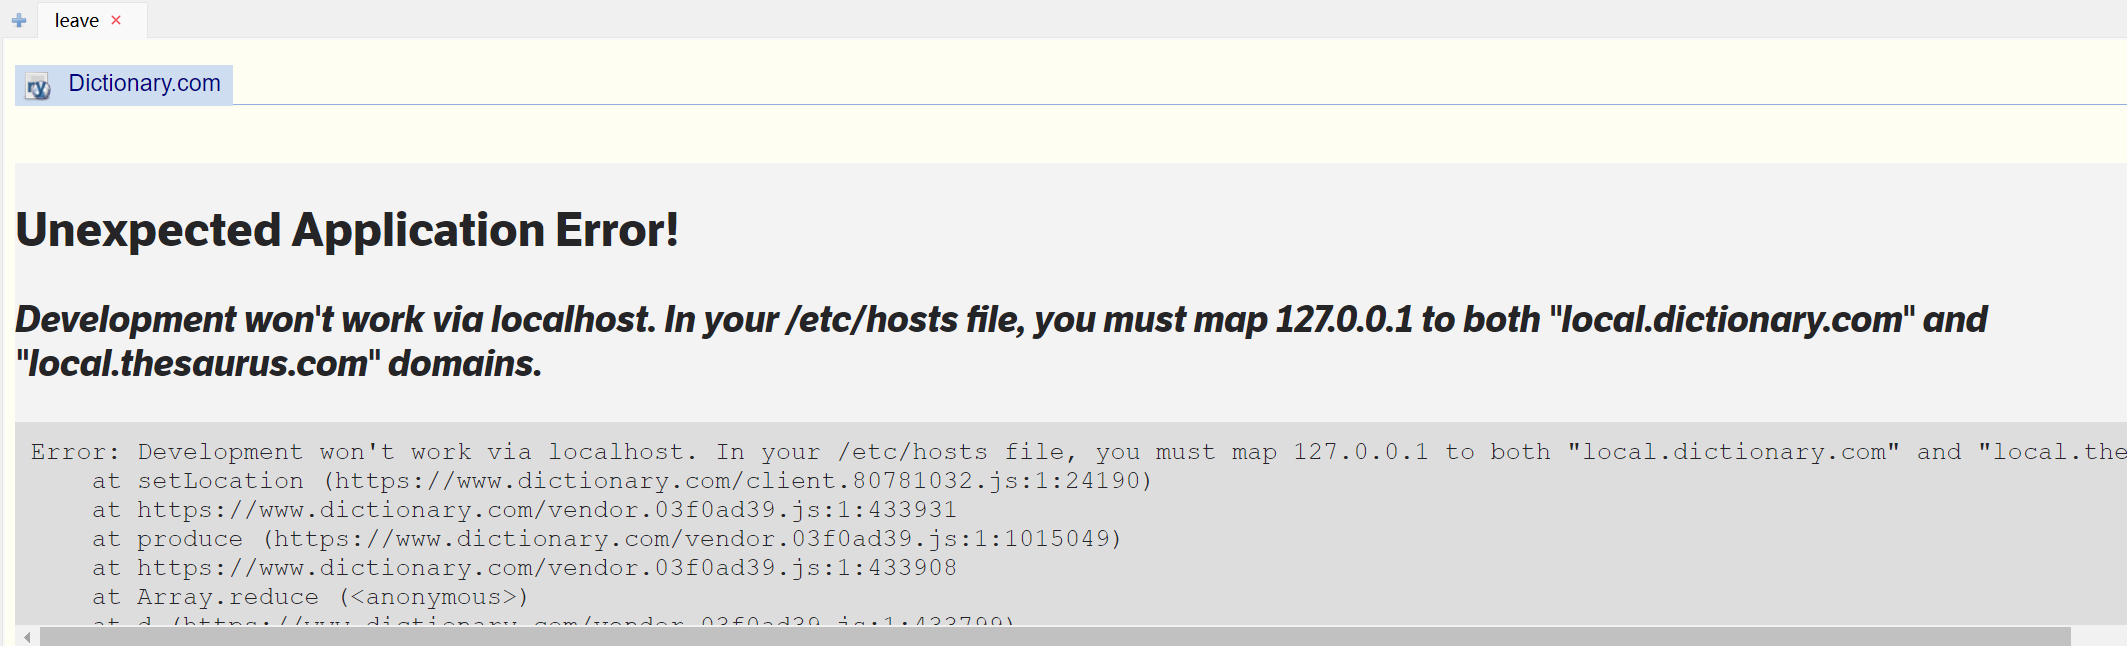Click the scrollbar left arrow
The width and height of the screenshot is (2127, 646).
[27, 637]
